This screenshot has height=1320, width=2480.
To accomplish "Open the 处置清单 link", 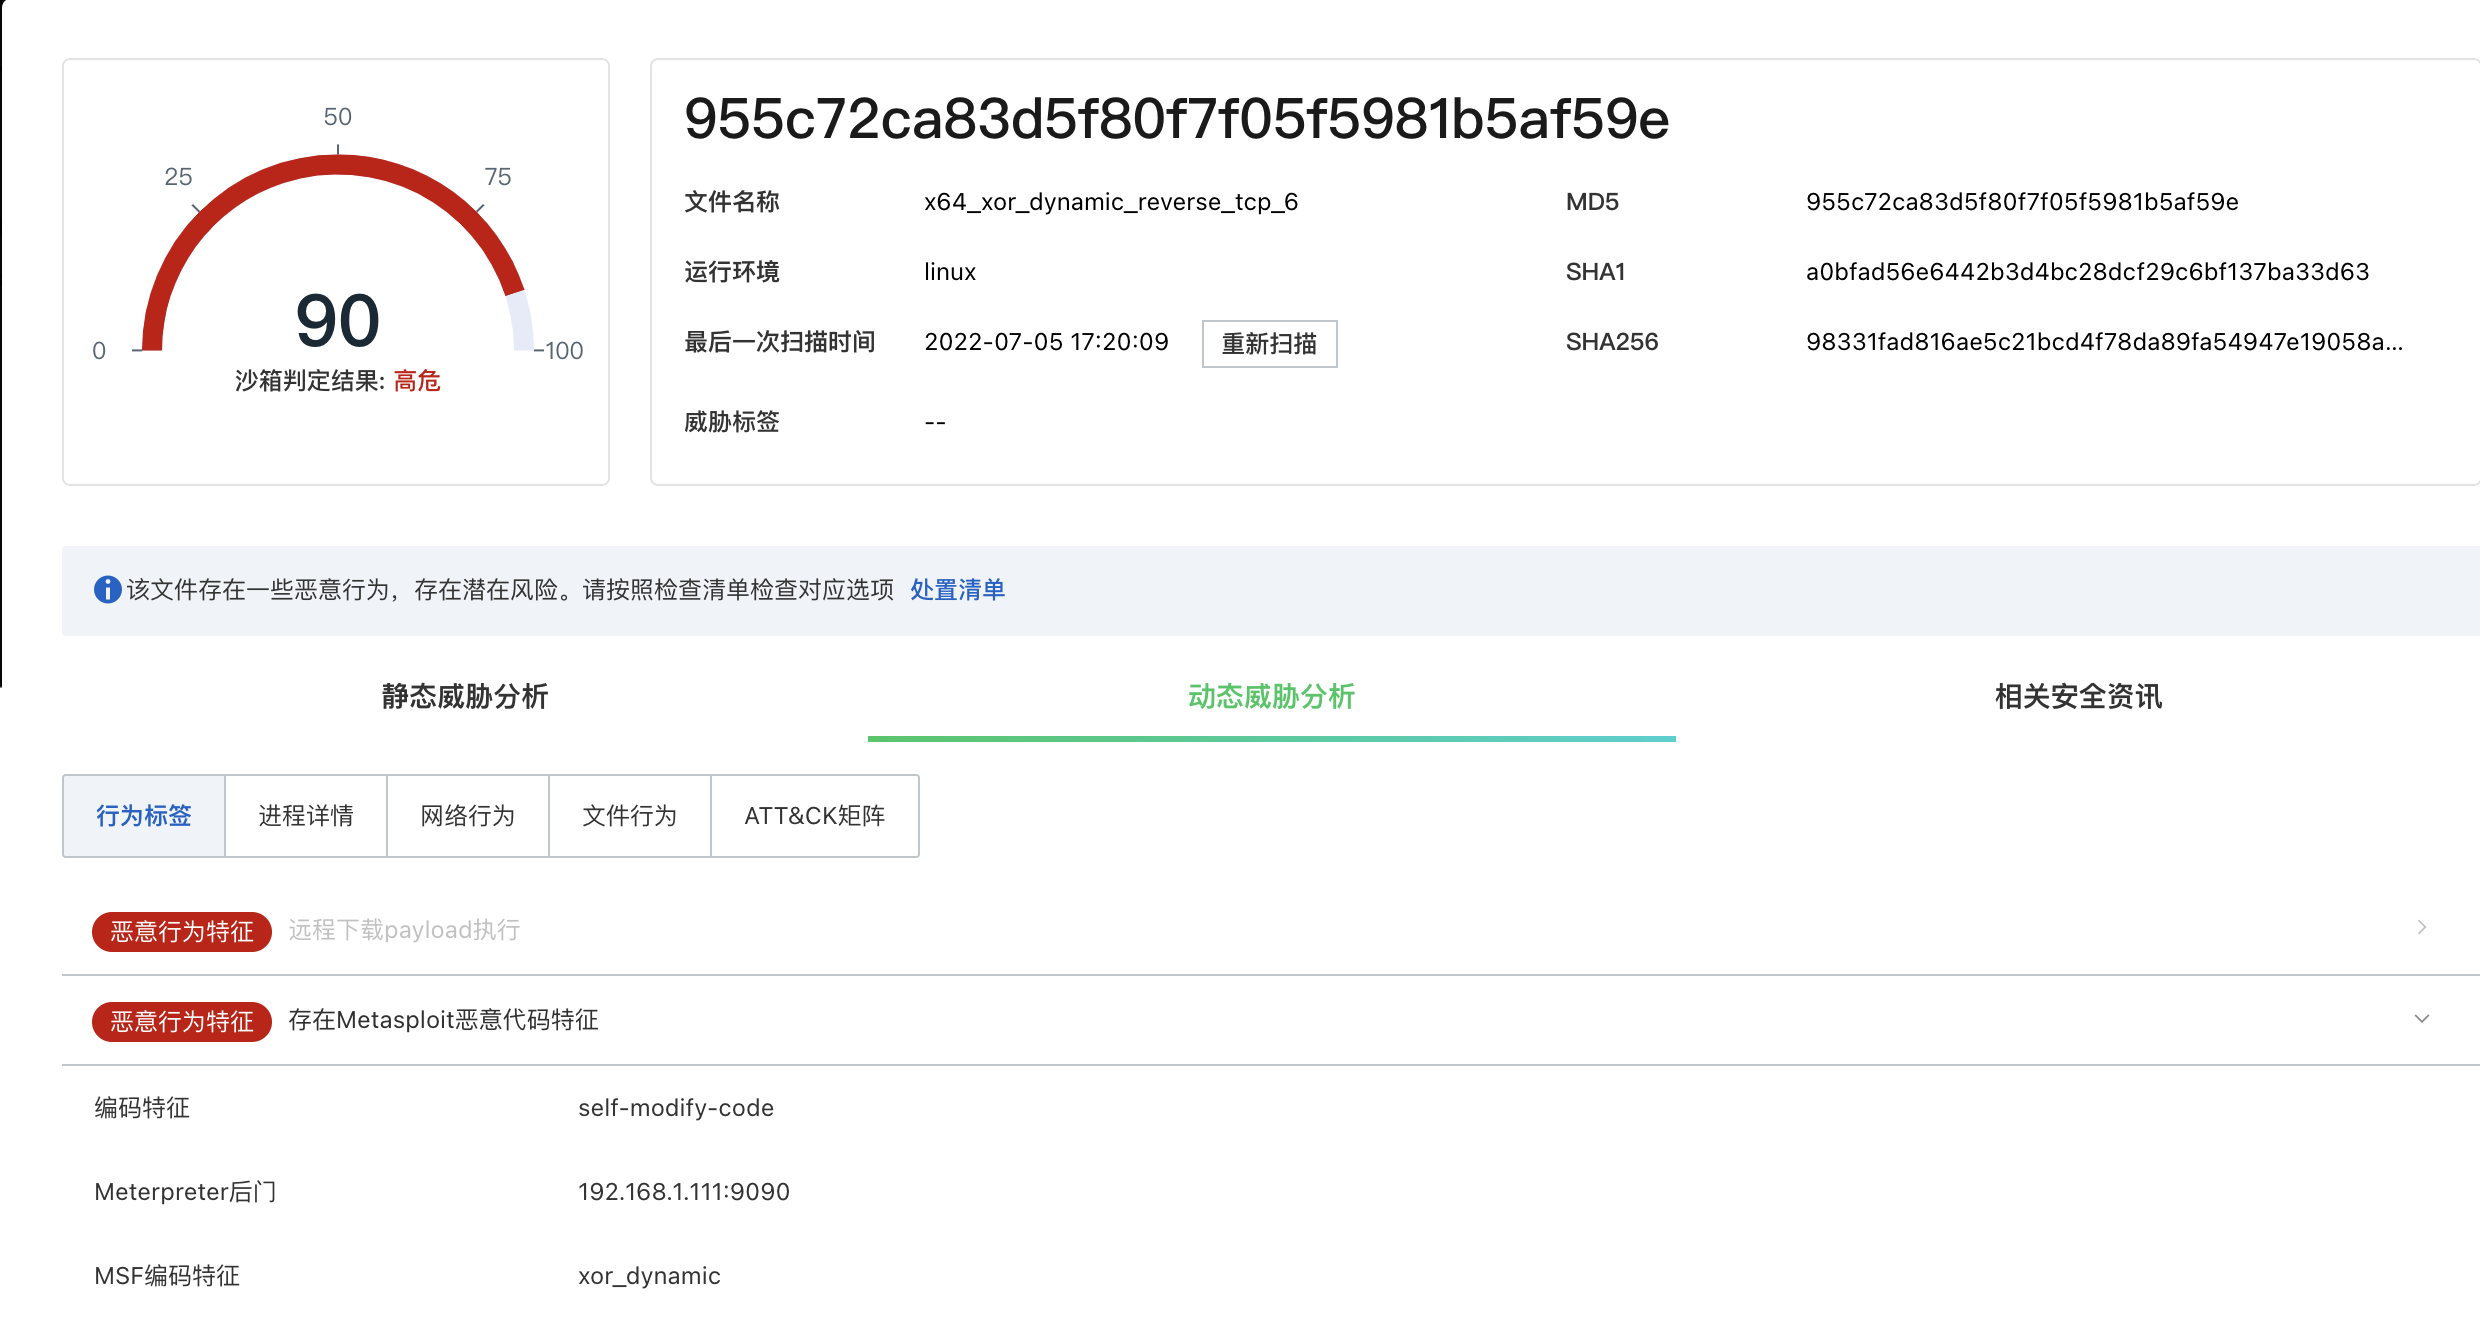I will tap(957, 590).
